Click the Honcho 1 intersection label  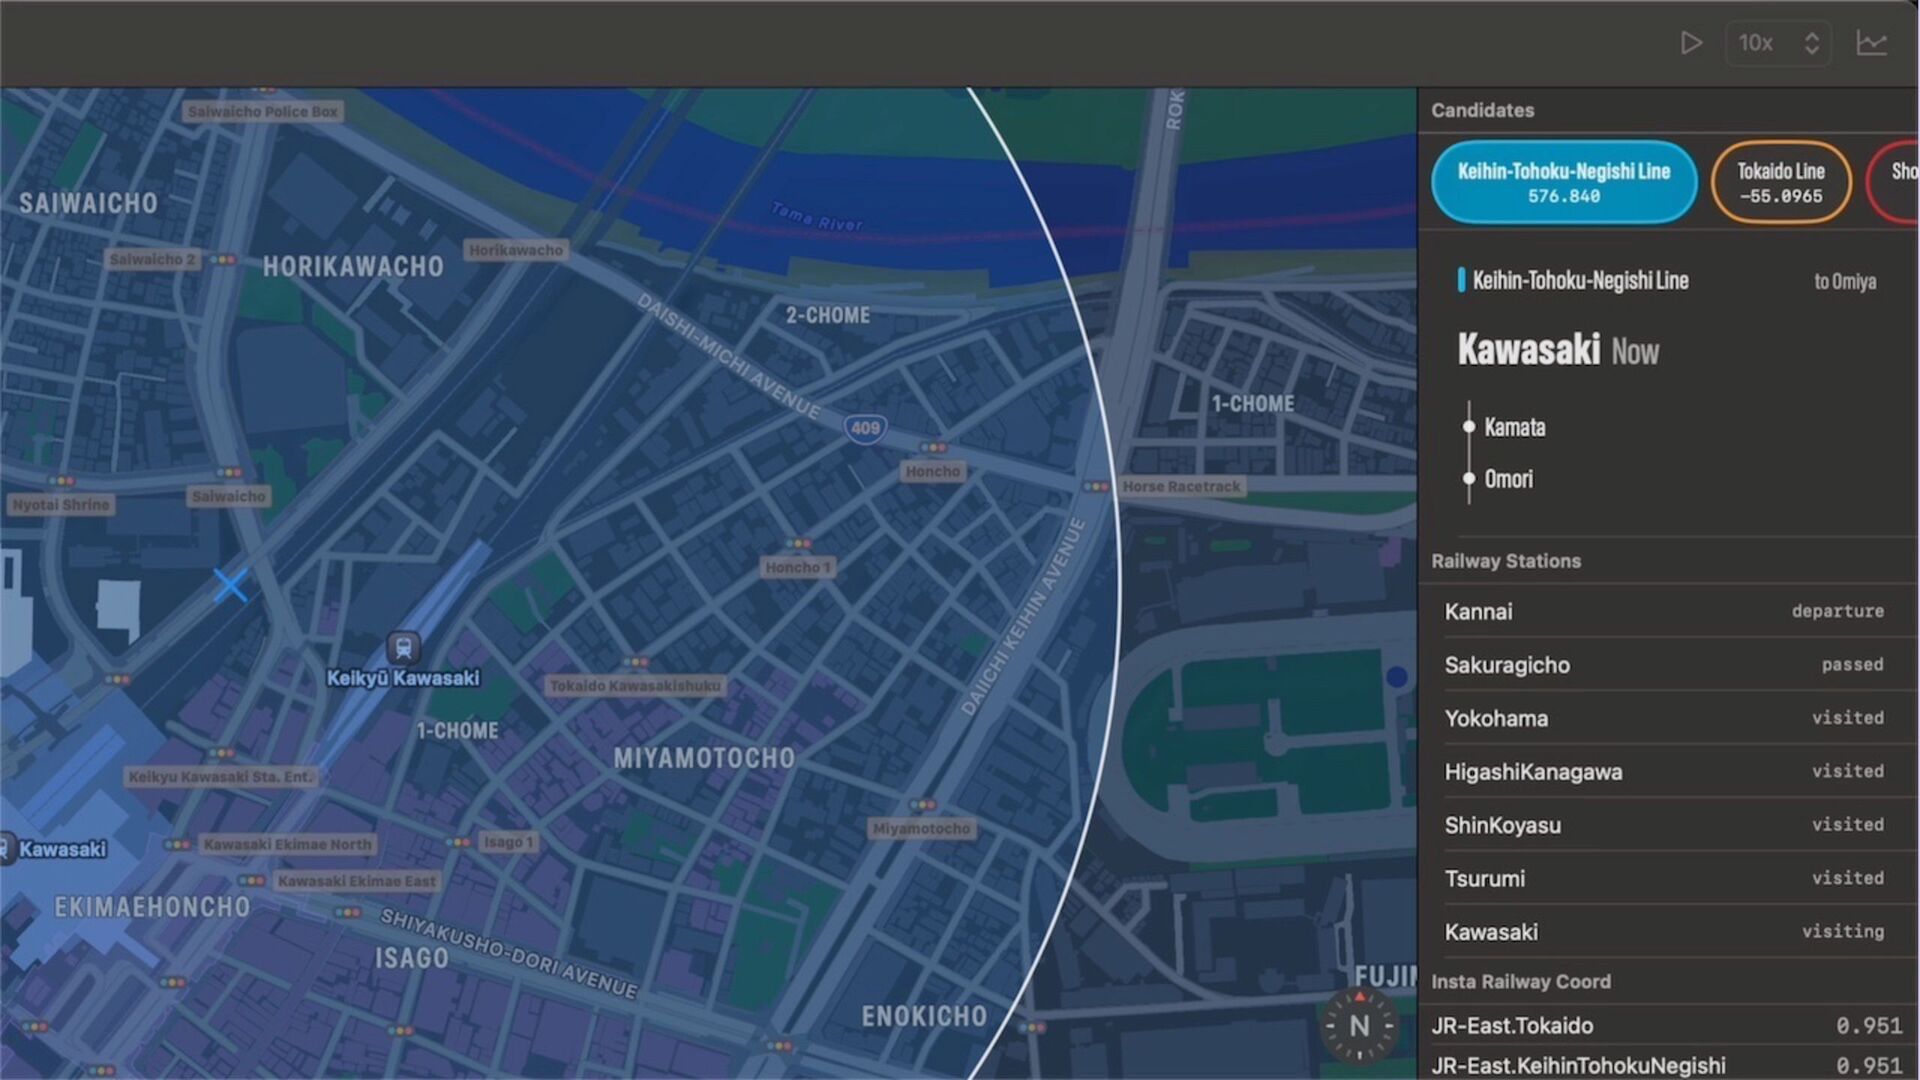(797, 567)
